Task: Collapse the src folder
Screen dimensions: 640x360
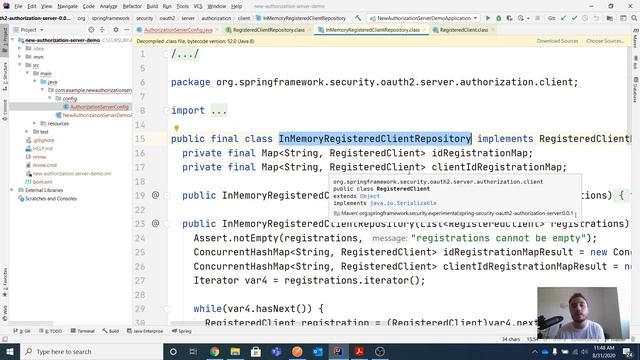Action: click(x=20, y=65)
